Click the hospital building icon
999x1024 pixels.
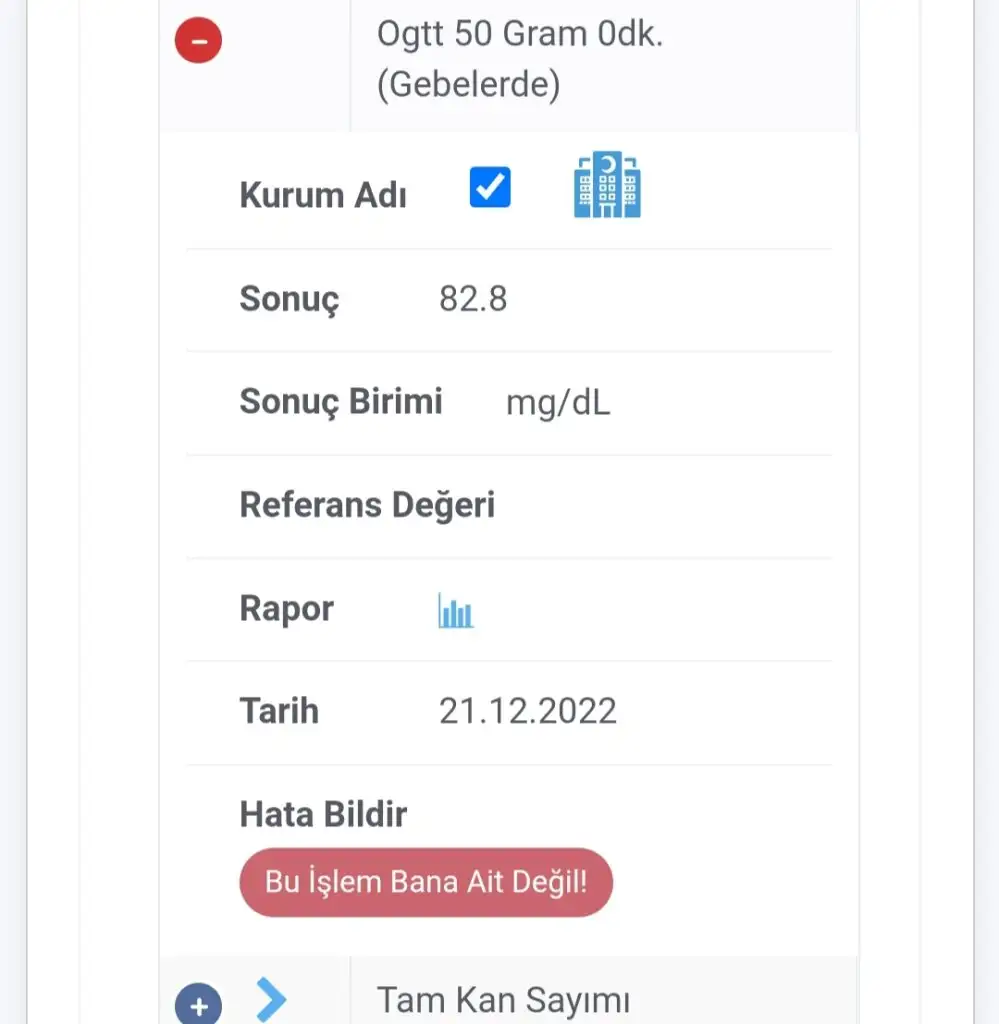[x=607, y=185]
